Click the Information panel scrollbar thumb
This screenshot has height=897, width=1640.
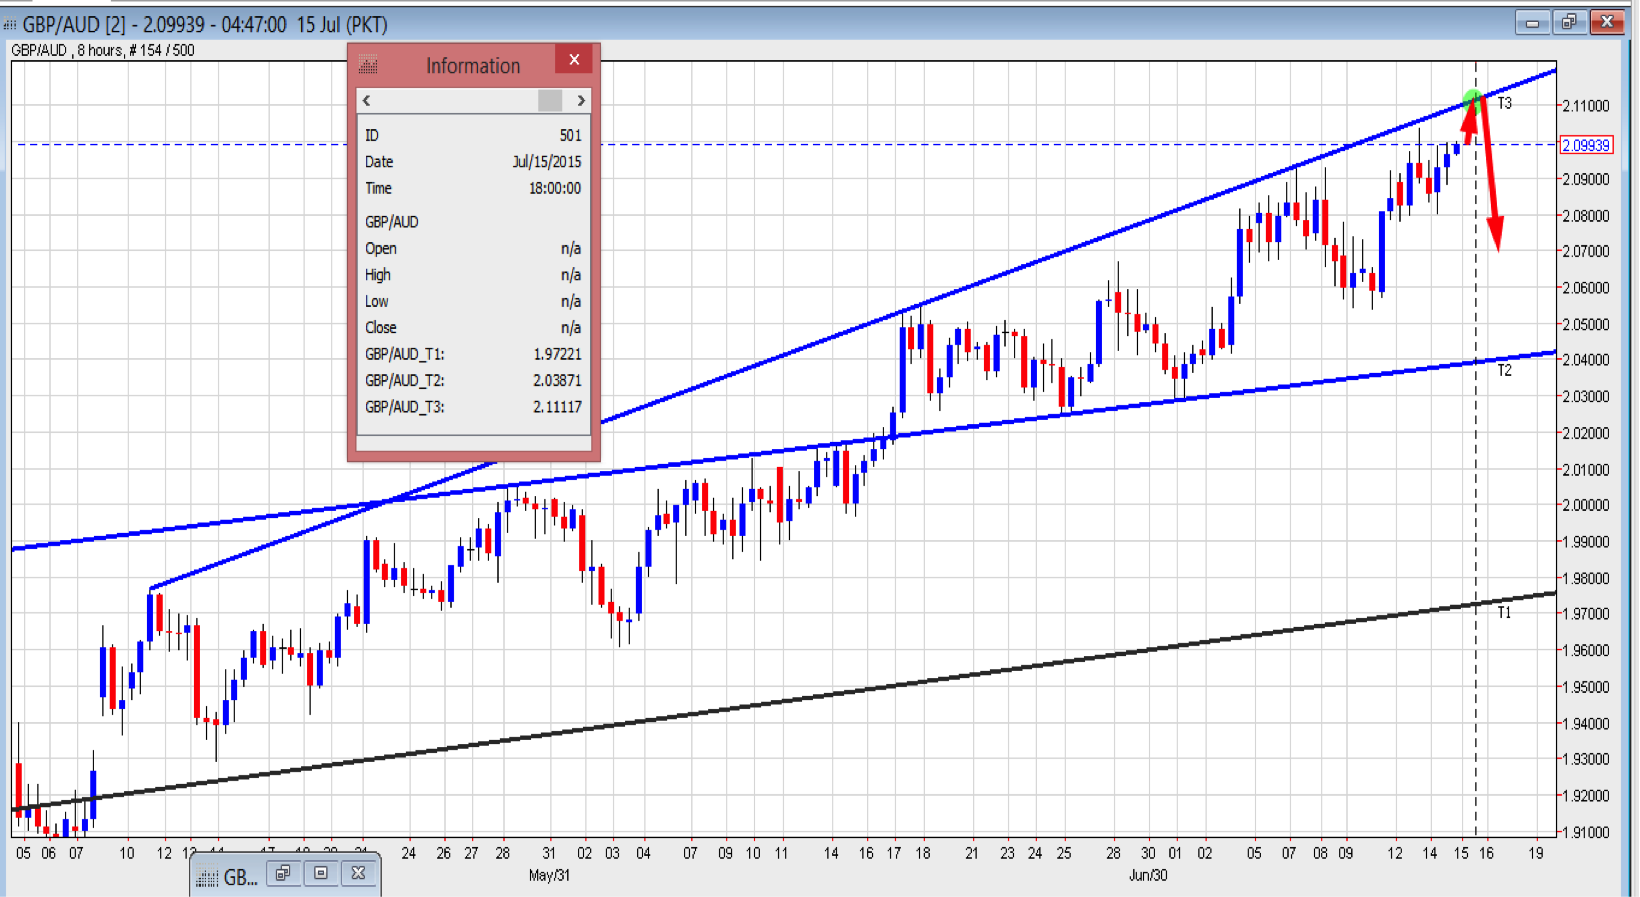550,100
